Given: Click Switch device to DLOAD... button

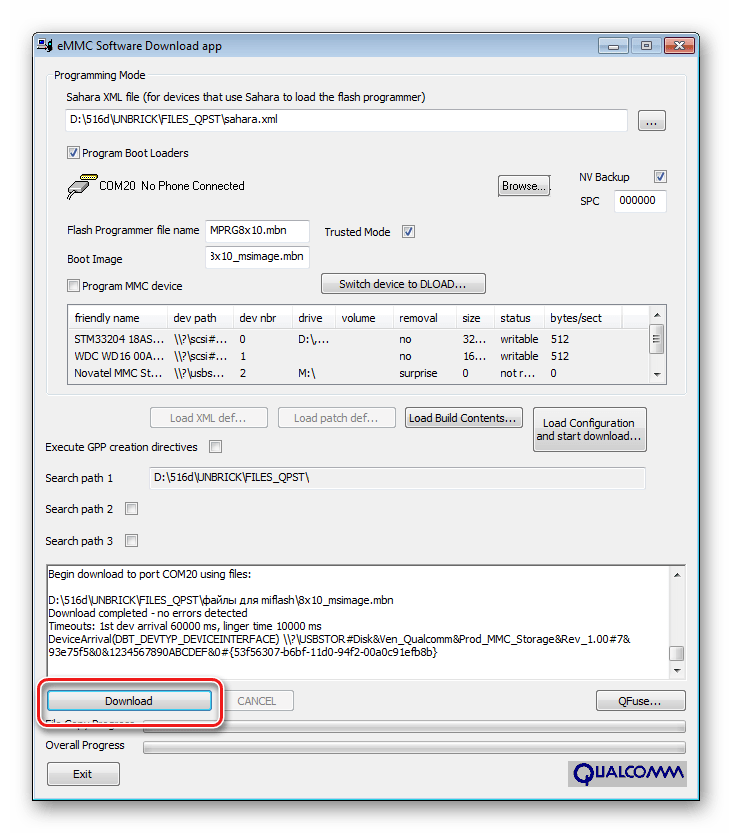Looking at the screenshot, I should click(x=403, y=284).
